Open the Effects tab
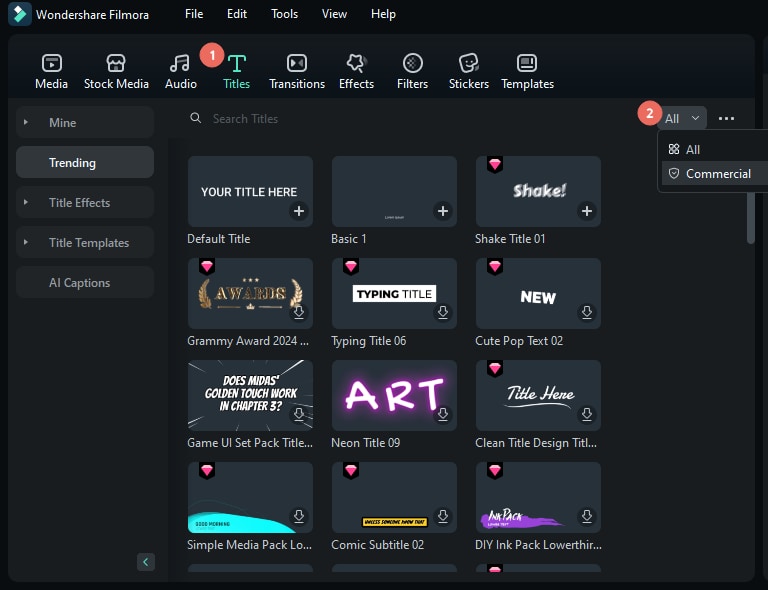Screen dimensions: 768x590 pos(356,71)
